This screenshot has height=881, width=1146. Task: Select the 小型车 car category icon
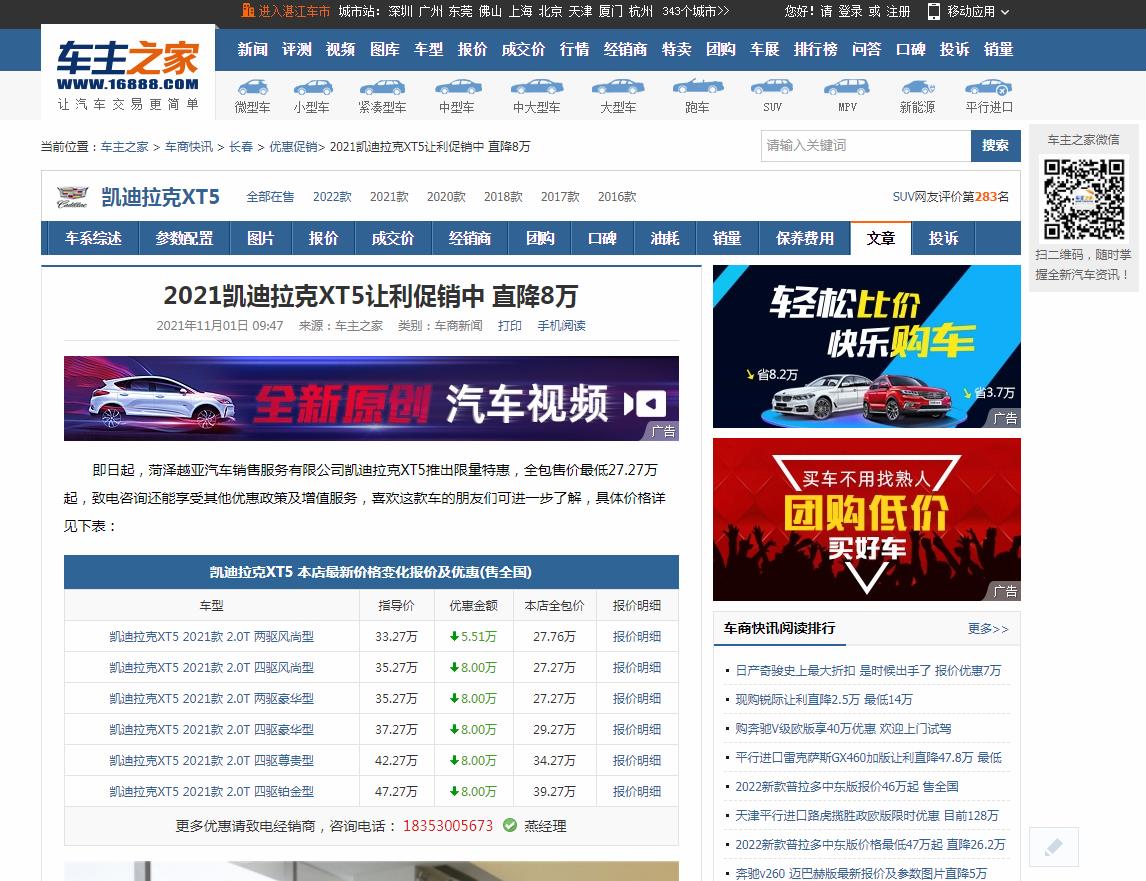click(312, 88)
